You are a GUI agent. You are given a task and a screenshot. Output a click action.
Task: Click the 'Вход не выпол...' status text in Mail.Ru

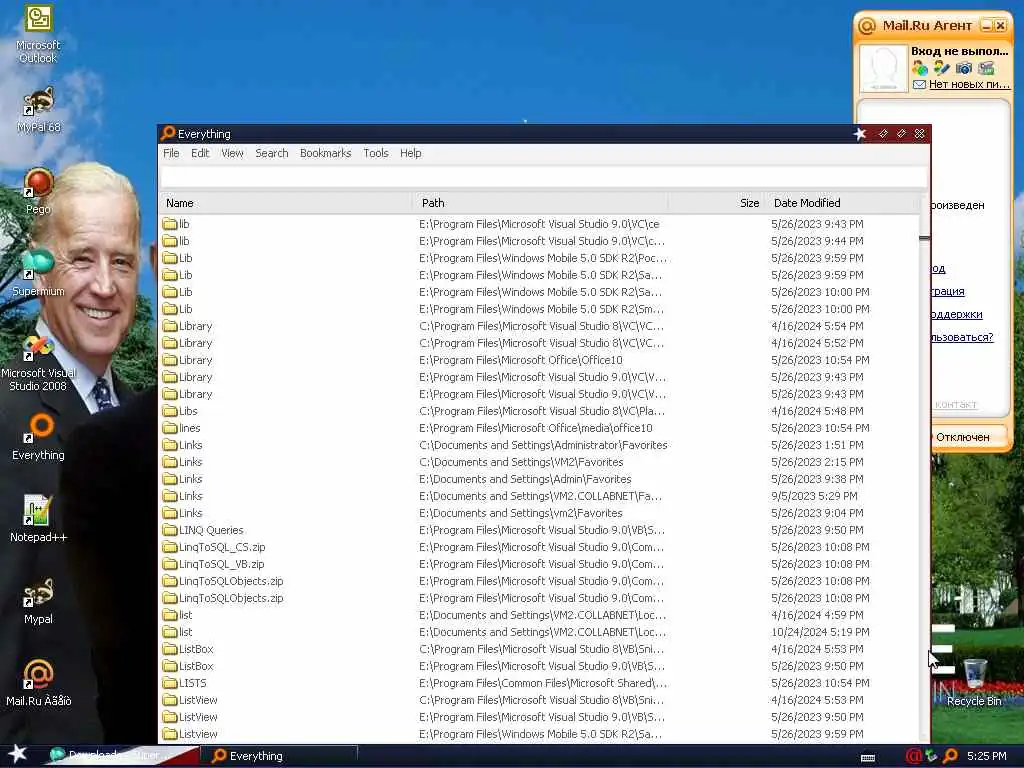pyautogui.click(x=959, y=51)
